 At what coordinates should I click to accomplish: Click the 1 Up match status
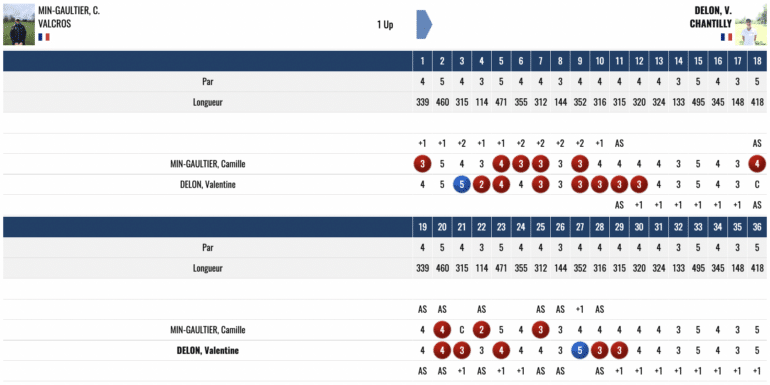[385, 25]
